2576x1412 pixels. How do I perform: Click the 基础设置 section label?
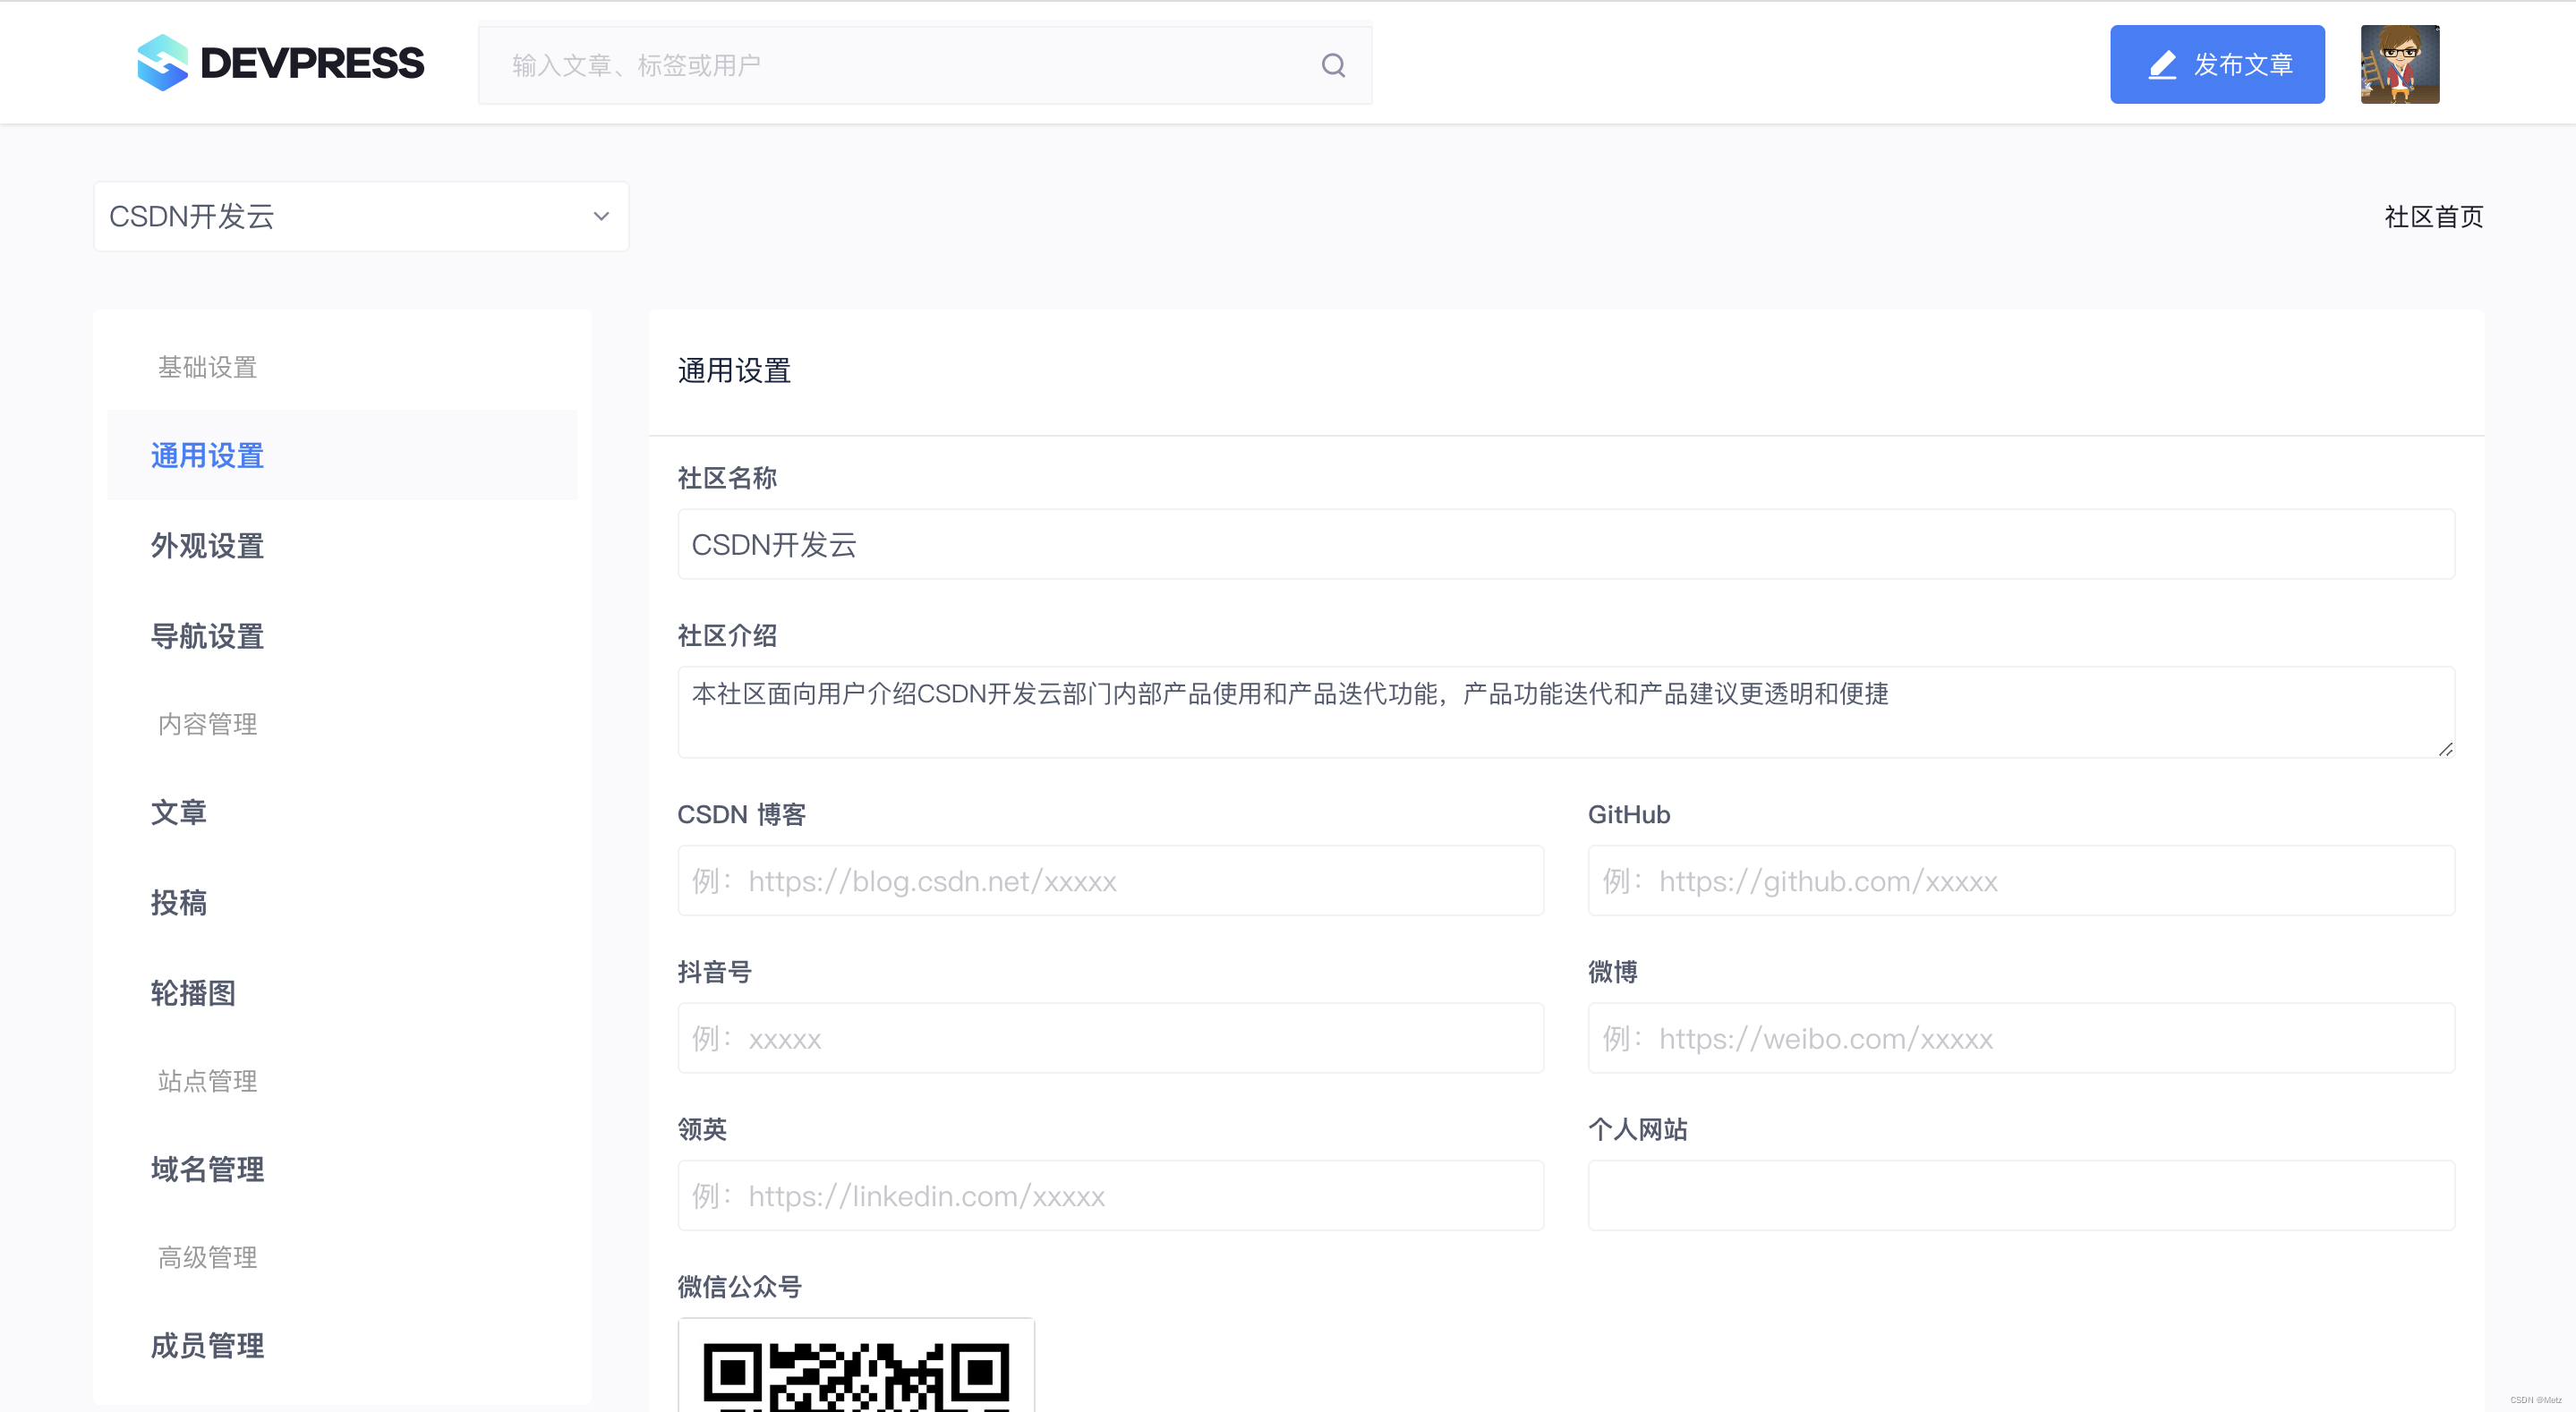[208, 367]
